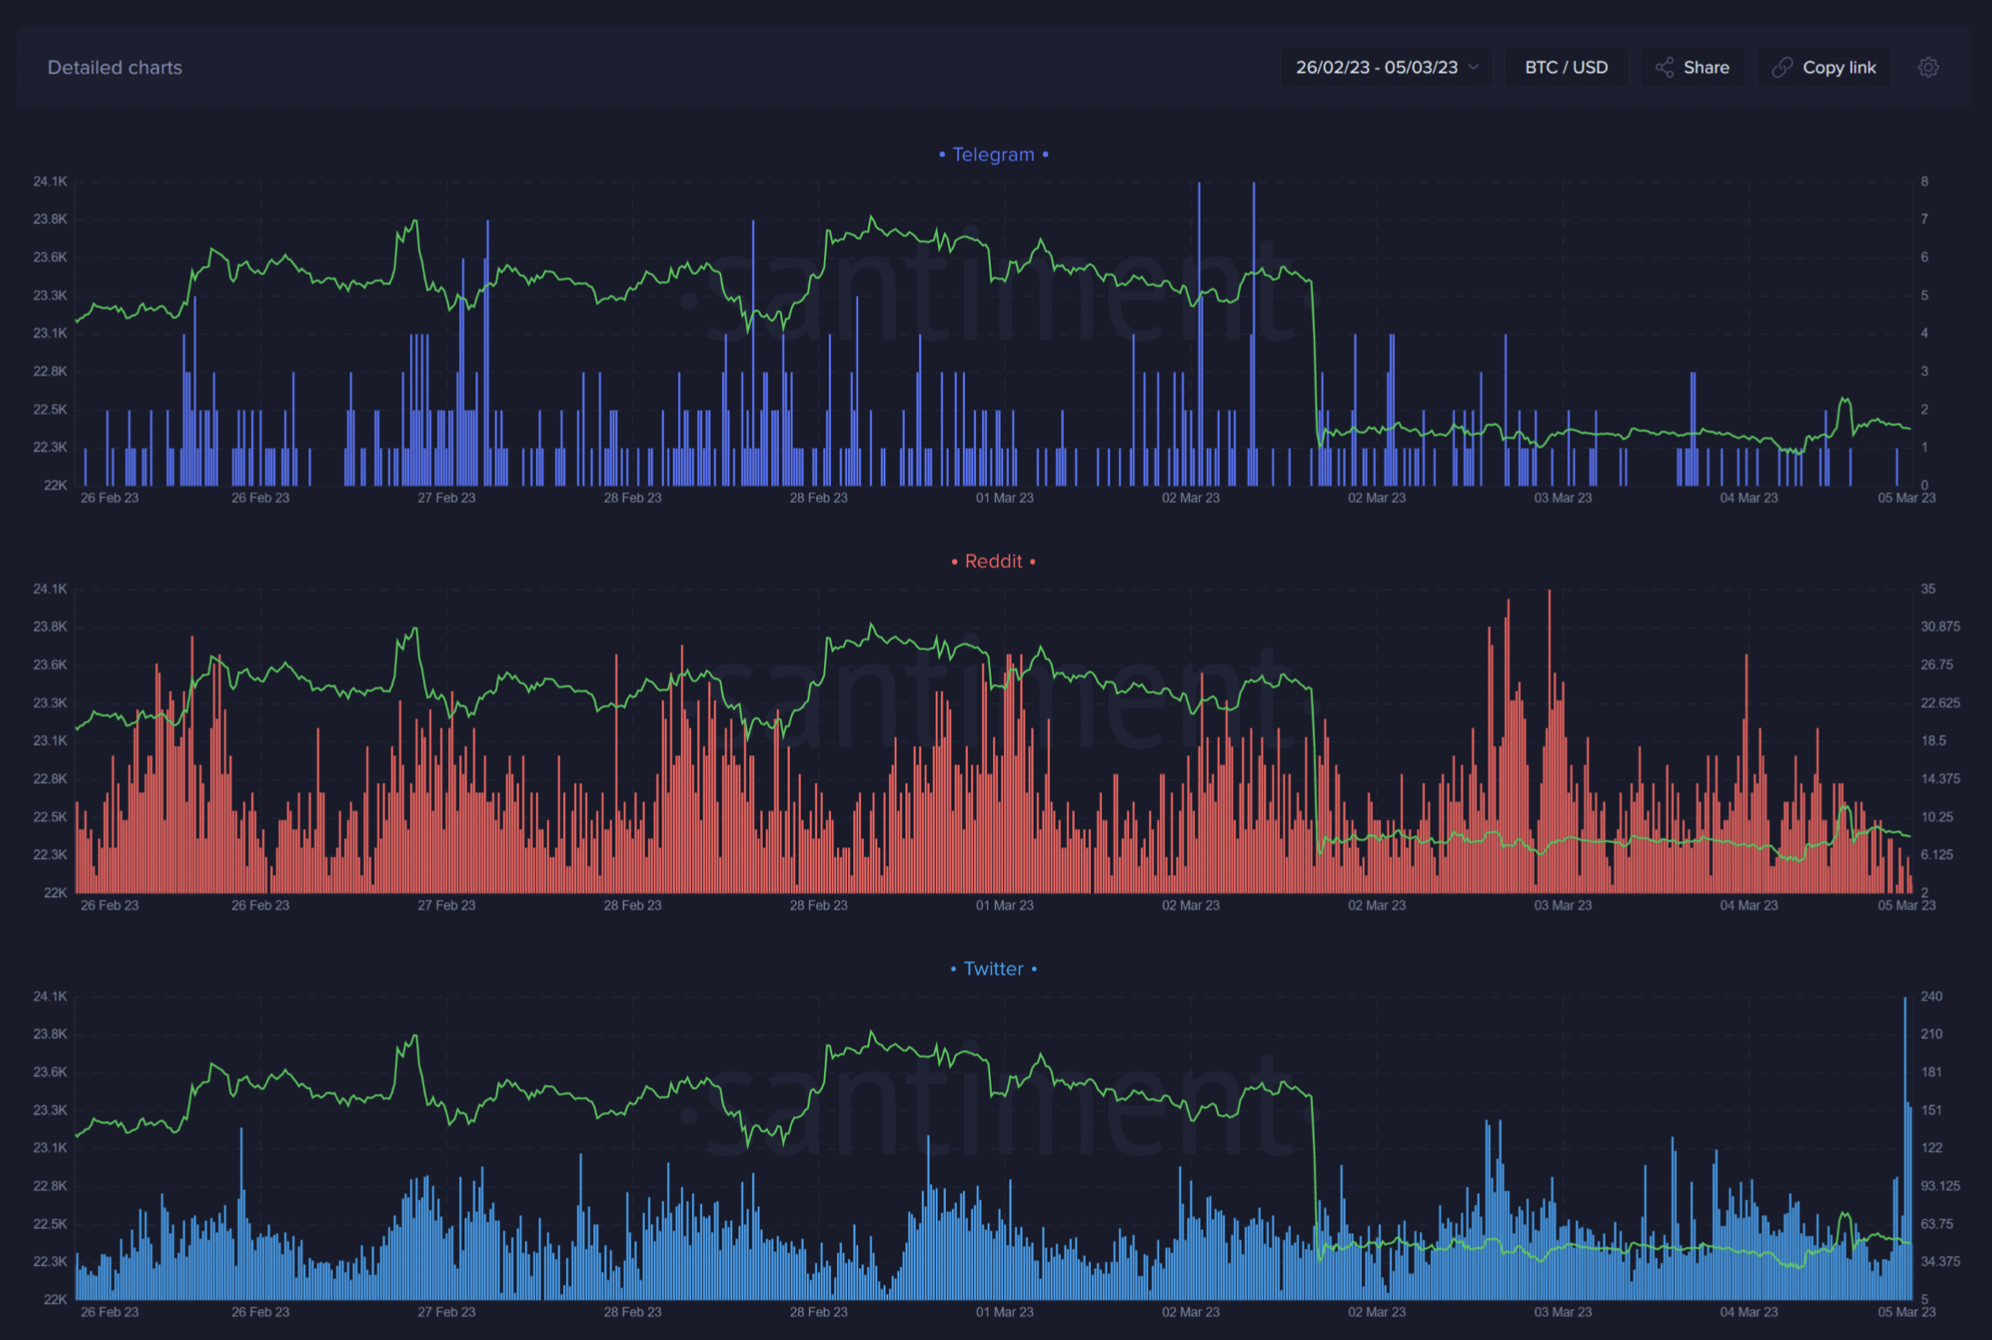
Task: Click the 27 Feb 23 label under Twitter chart
Action: click(447, 1312)
